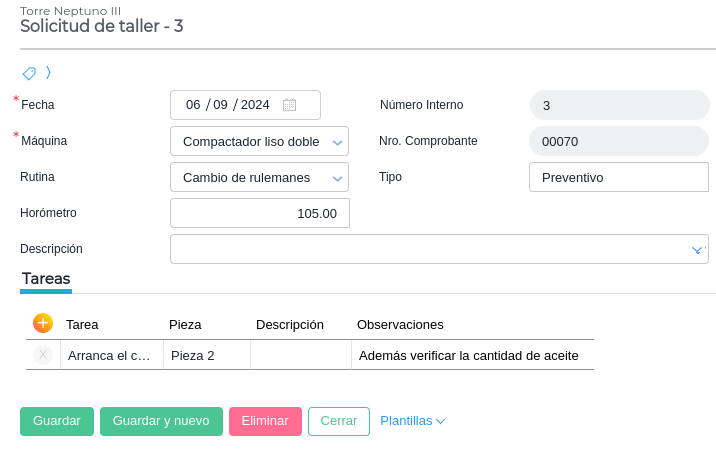Open the Rutina dropdown list
This screenshot has width=716, height=452.
[x=337, y=178]
